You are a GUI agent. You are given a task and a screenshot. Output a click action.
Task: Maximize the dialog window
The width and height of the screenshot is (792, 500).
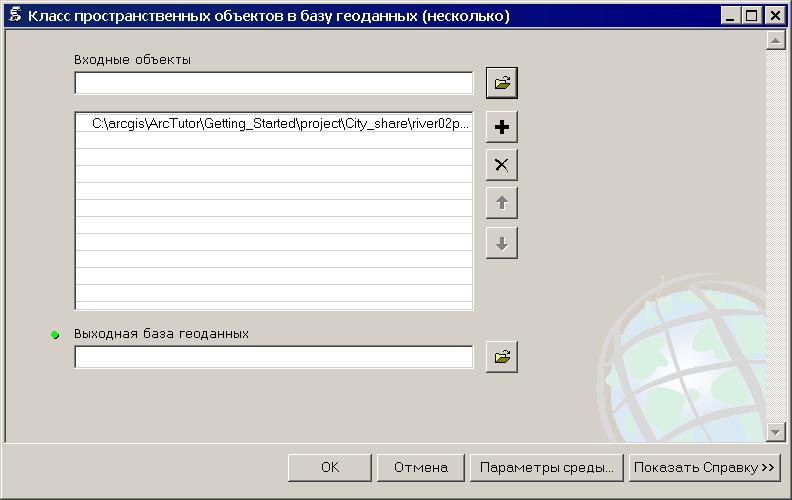coord(751,16)
